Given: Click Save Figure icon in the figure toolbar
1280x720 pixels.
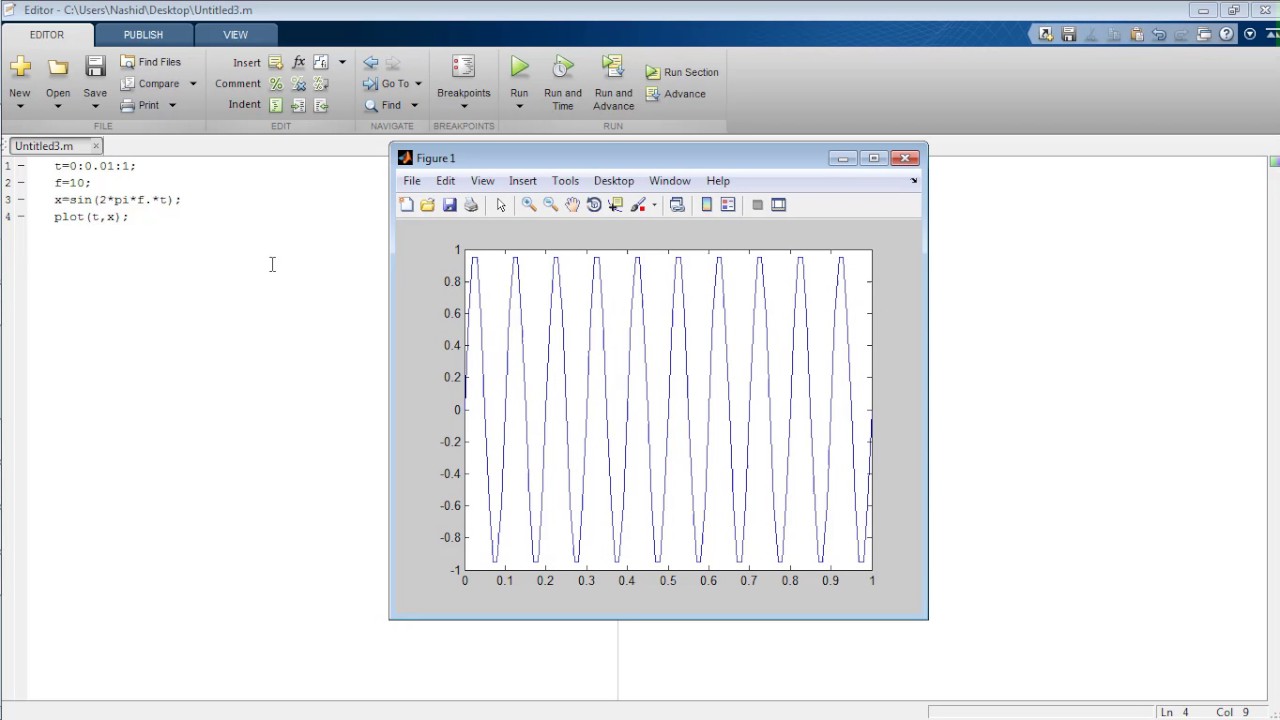Looking at the screenshot, I should click(450, 205).
